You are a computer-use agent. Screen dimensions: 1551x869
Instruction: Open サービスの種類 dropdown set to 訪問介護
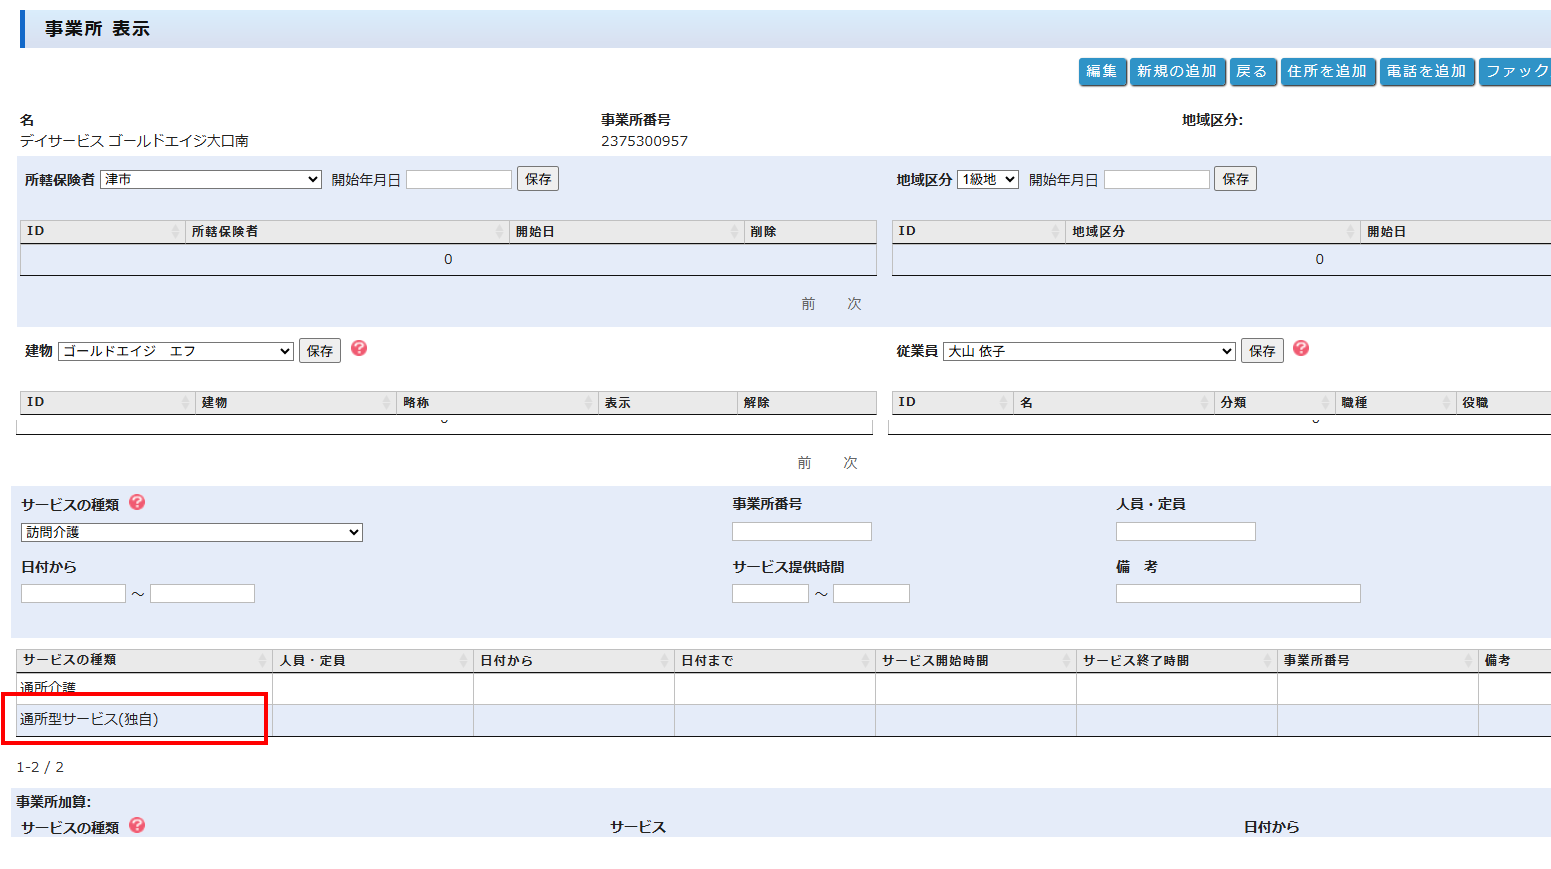click(191, 533)
